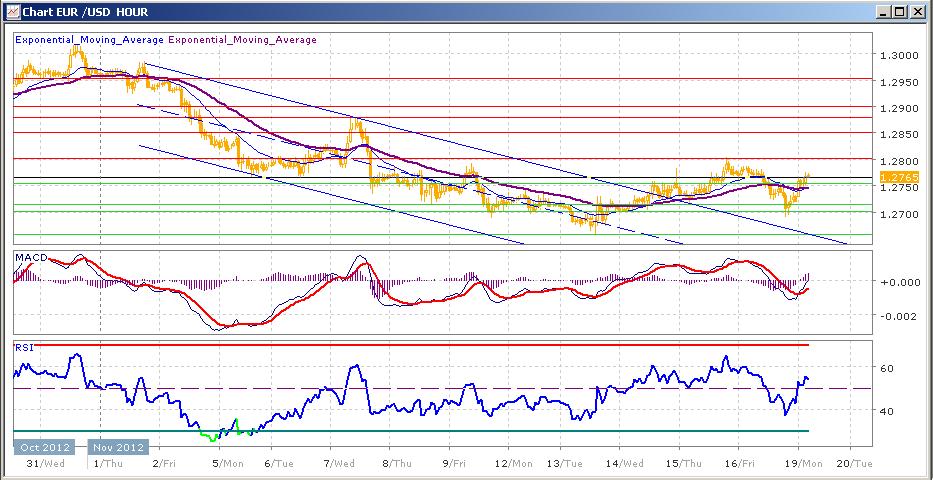This screenshot has width=933, height=480.
Task: Click the 13/Tue date on time axis
Action: pos(565,465)
